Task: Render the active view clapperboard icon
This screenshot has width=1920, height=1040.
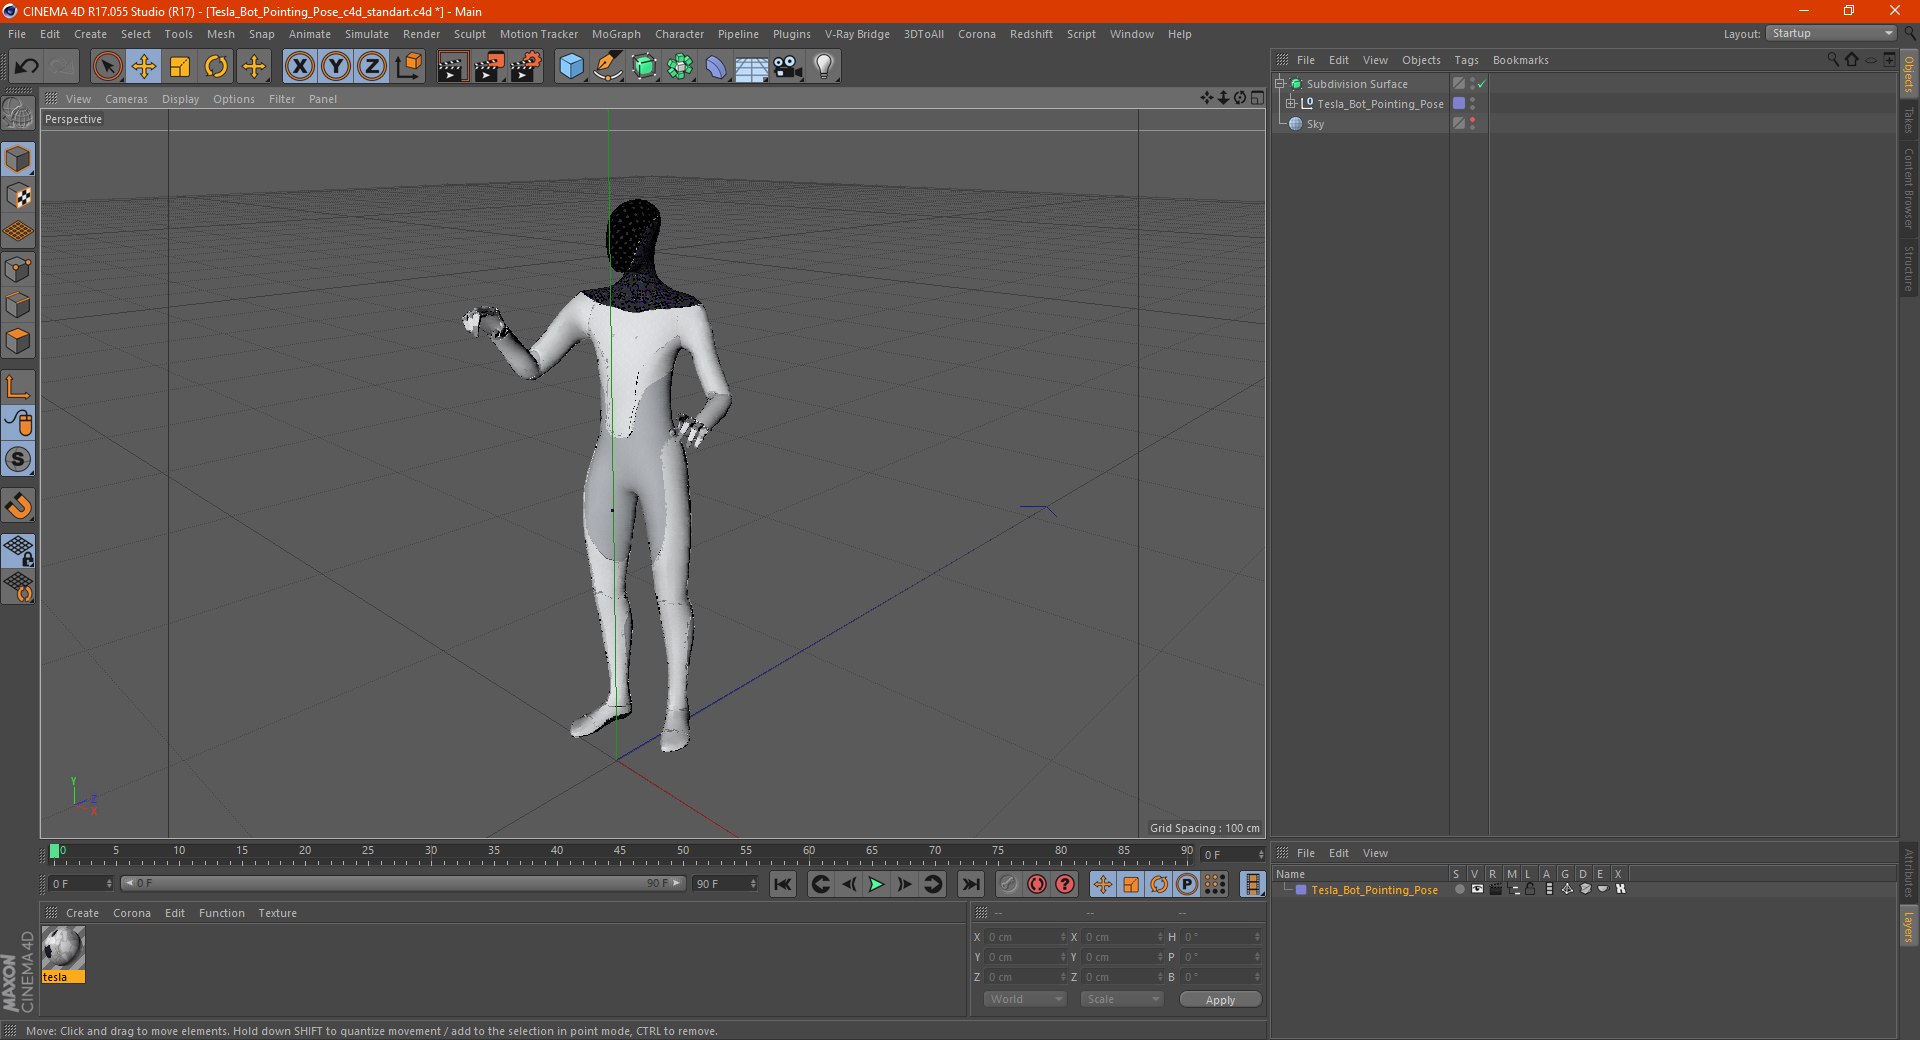Action: [x=452, y=67]
